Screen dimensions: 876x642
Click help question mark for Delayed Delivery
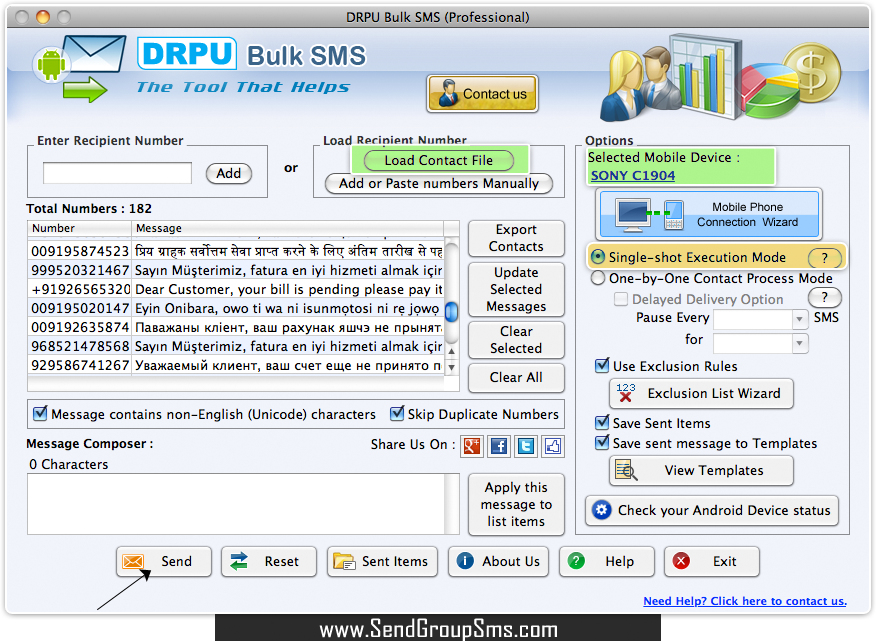[x=825, y=298]
